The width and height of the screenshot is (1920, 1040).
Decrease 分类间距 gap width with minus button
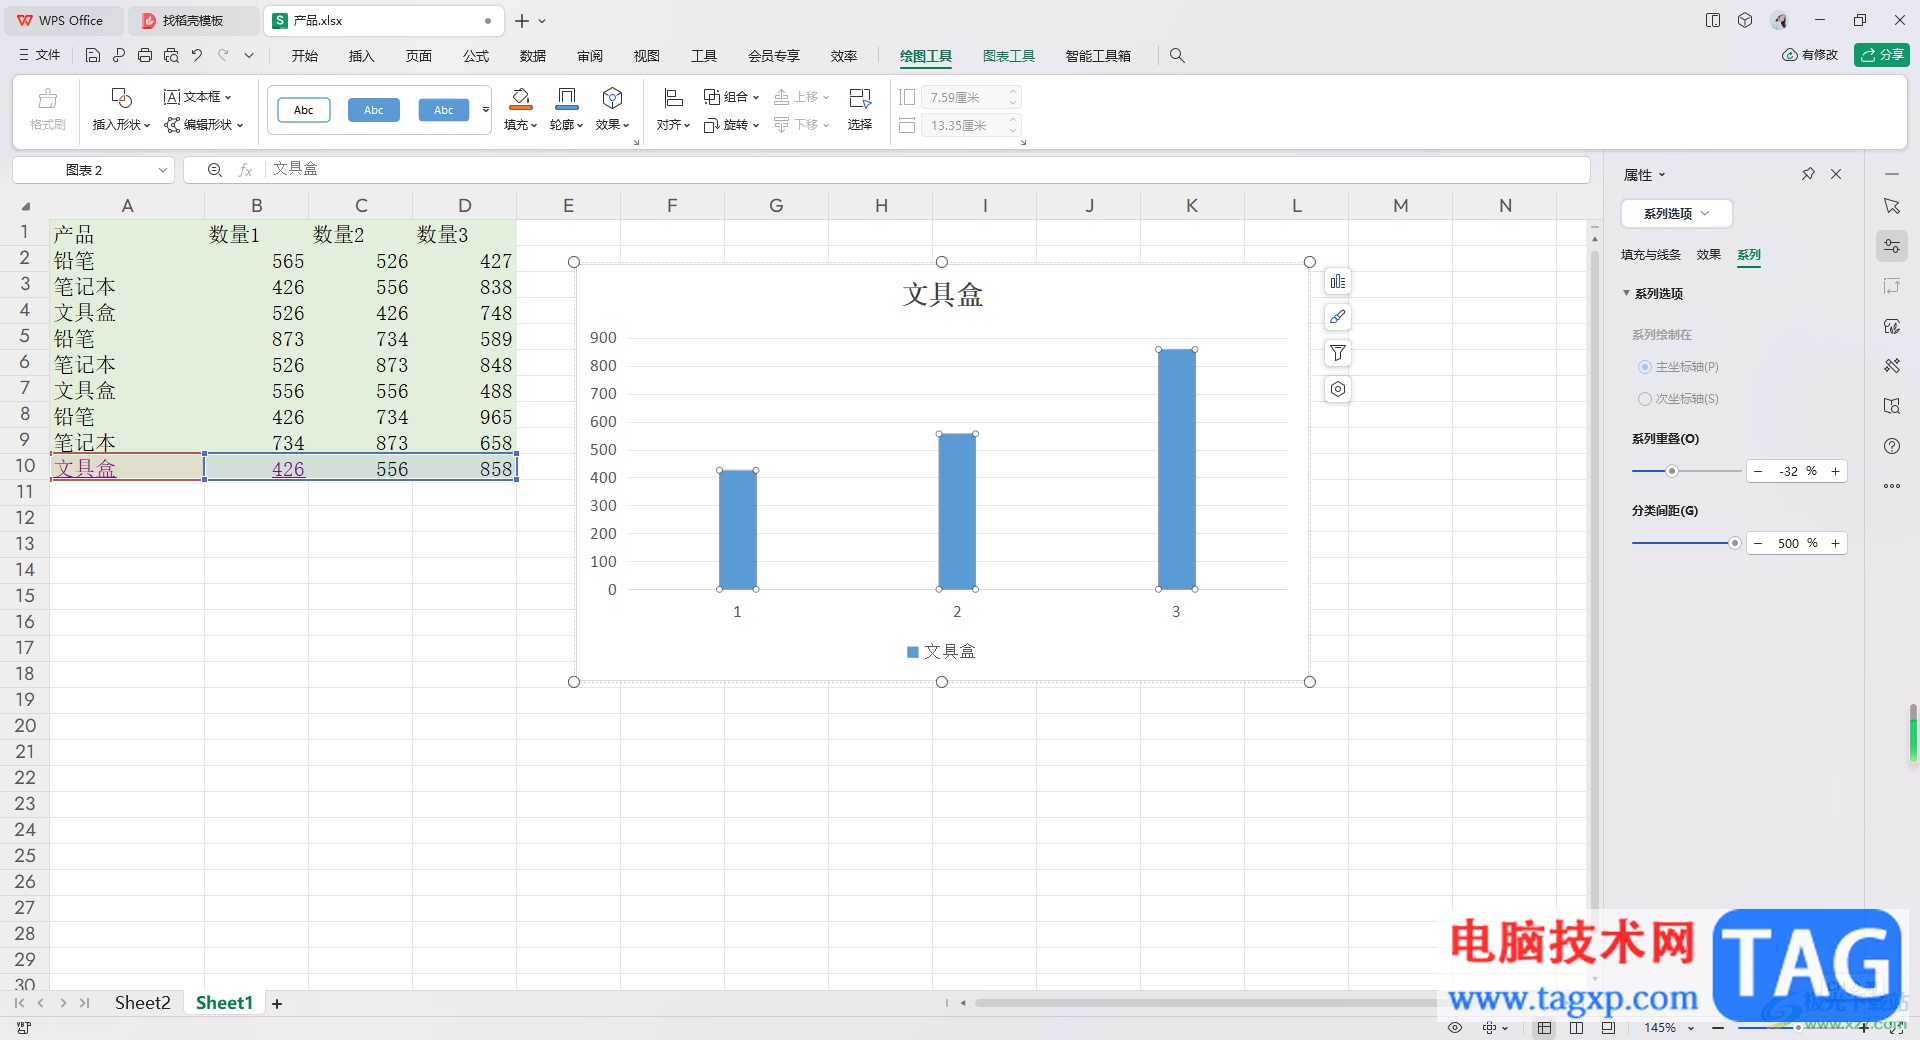point(1758,543)
